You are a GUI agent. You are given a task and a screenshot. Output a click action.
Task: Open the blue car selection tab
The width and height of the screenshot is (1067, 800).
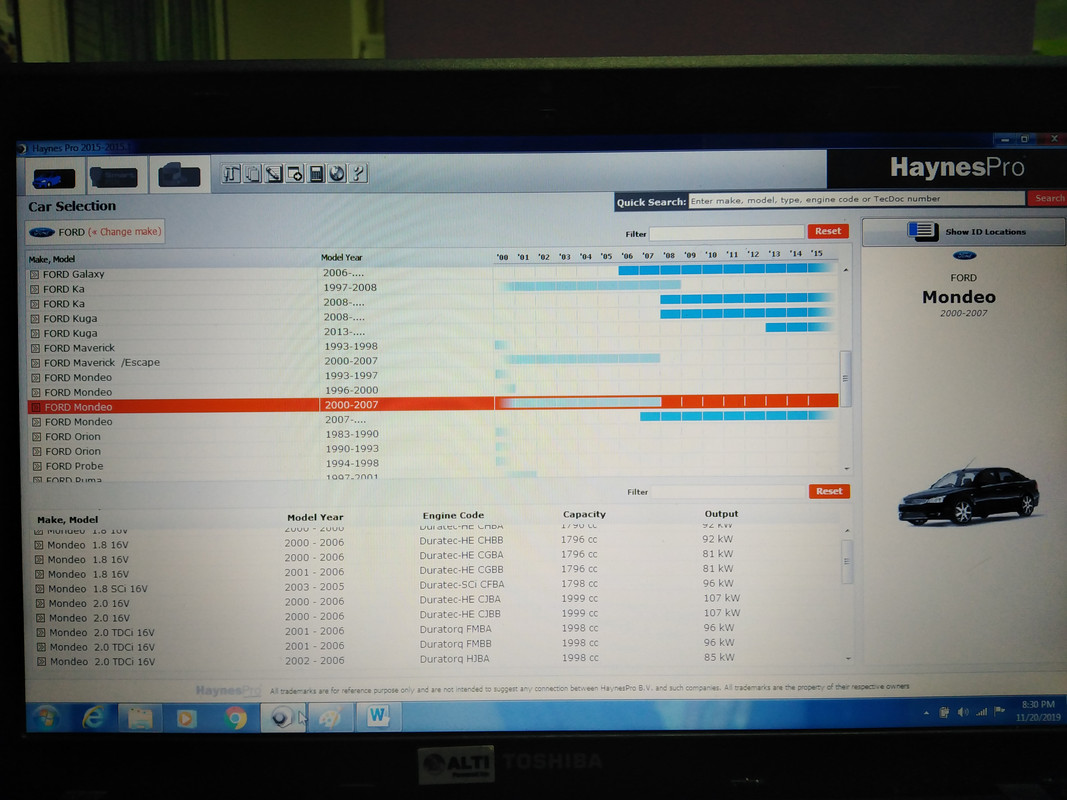coord(54,178)
